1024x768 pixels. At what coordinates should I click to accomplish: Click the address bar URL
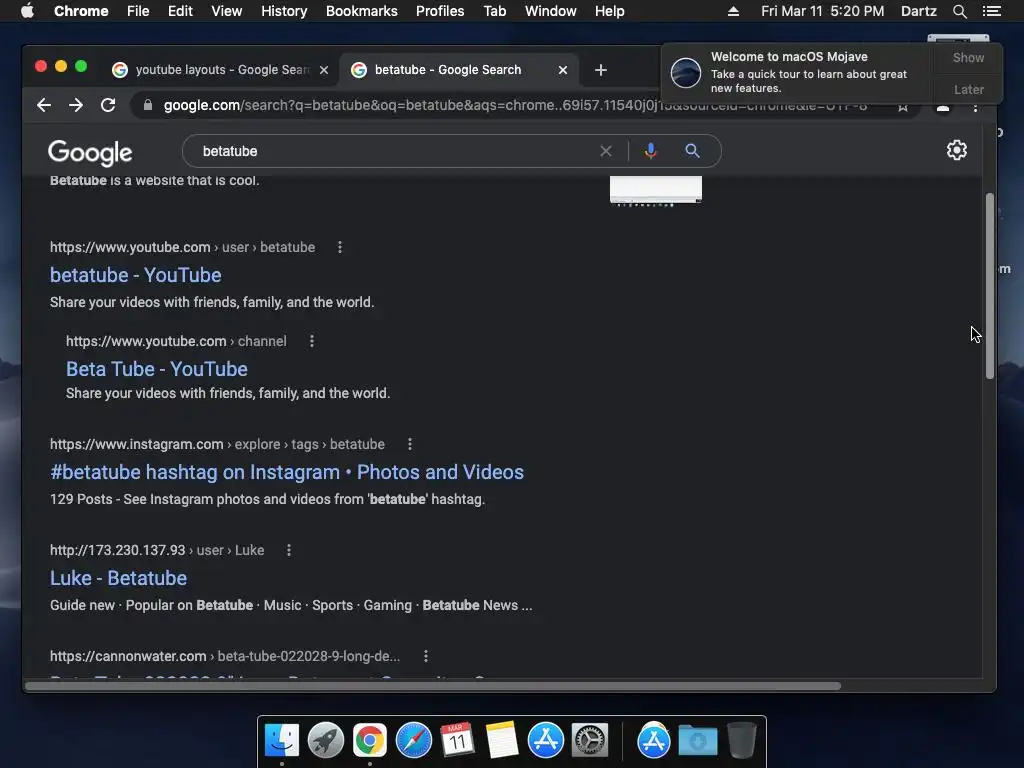[x=515, y=105]
